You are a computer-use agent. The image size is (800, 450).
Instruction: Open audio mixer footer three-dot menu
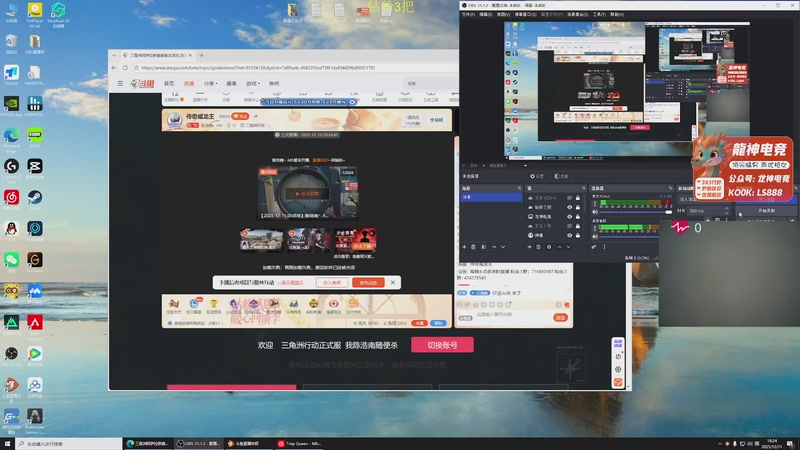[605, 247]
